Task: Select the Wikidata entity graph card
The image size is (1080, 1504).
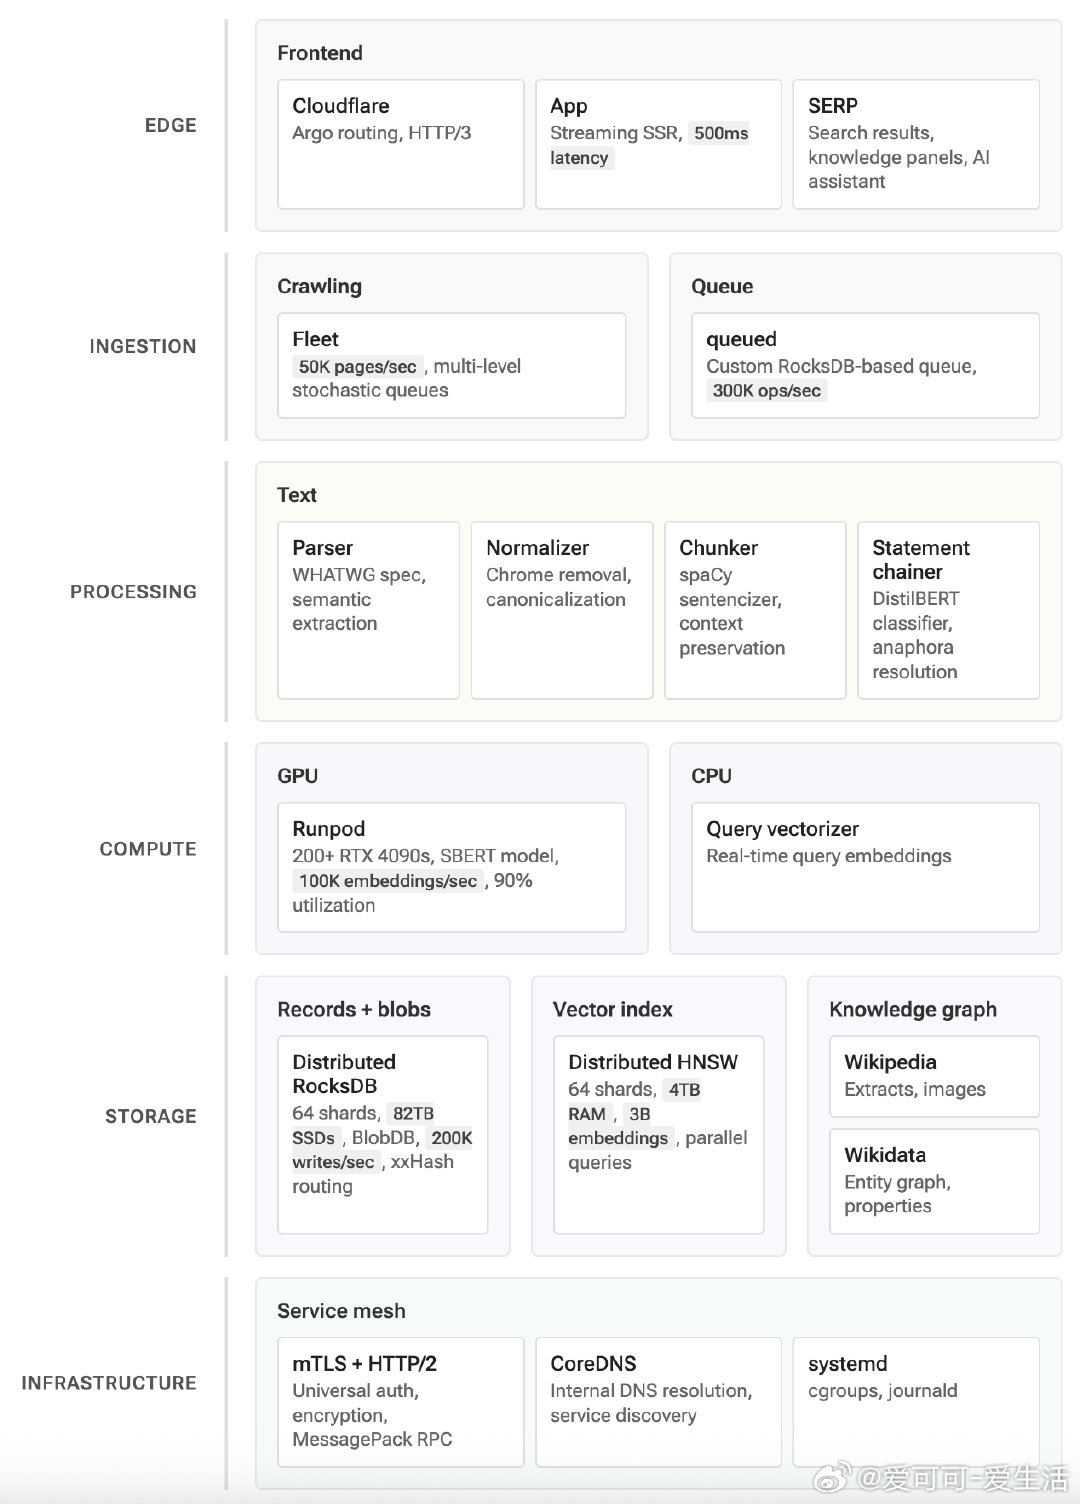Action: pos(935,1182)
